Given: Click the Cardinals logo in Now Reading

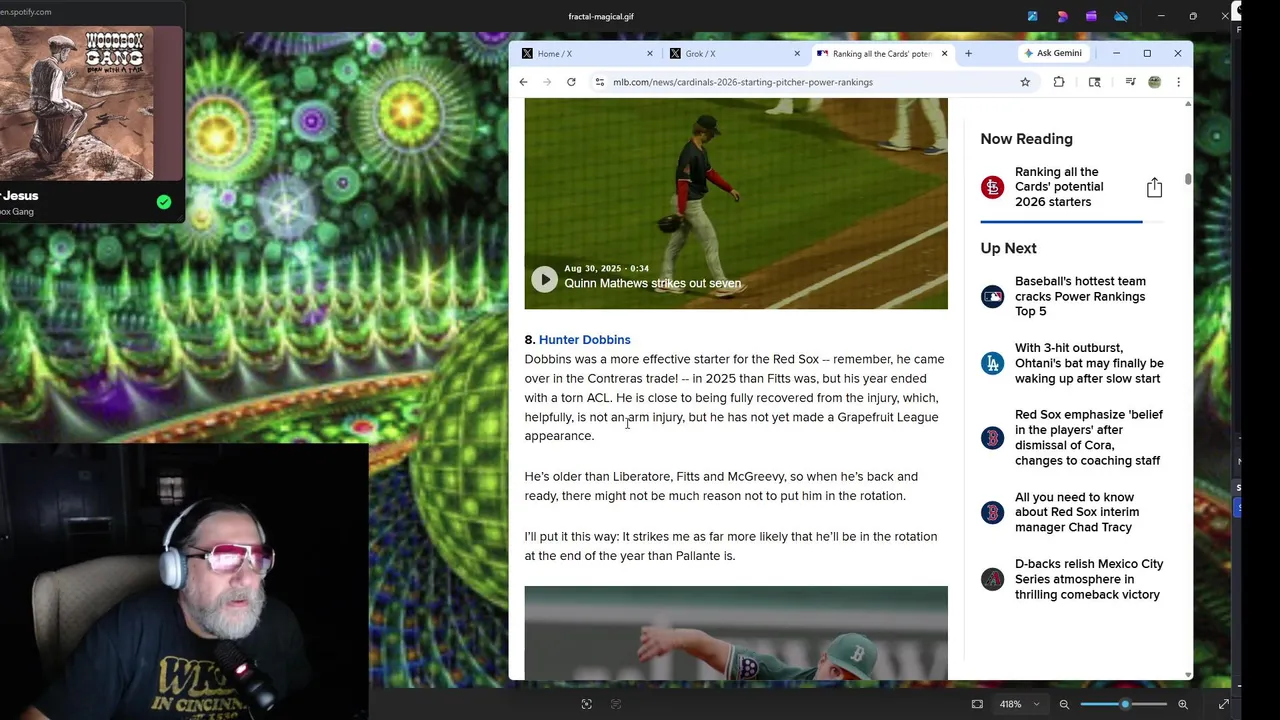Looking at the screenshot, I should point(992,187).
